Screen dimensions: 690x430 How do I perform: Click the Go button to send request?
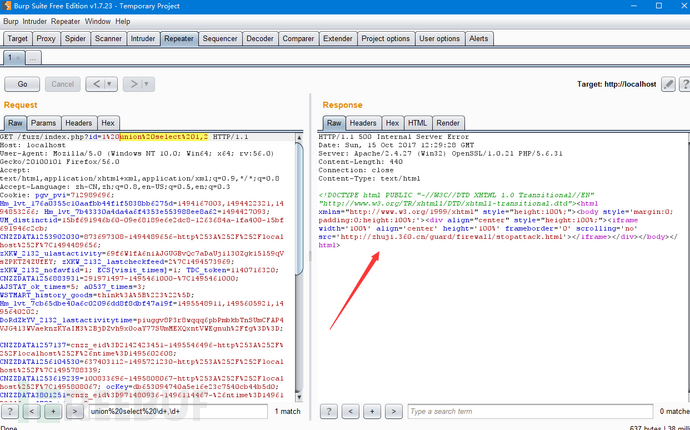point(22,84)
